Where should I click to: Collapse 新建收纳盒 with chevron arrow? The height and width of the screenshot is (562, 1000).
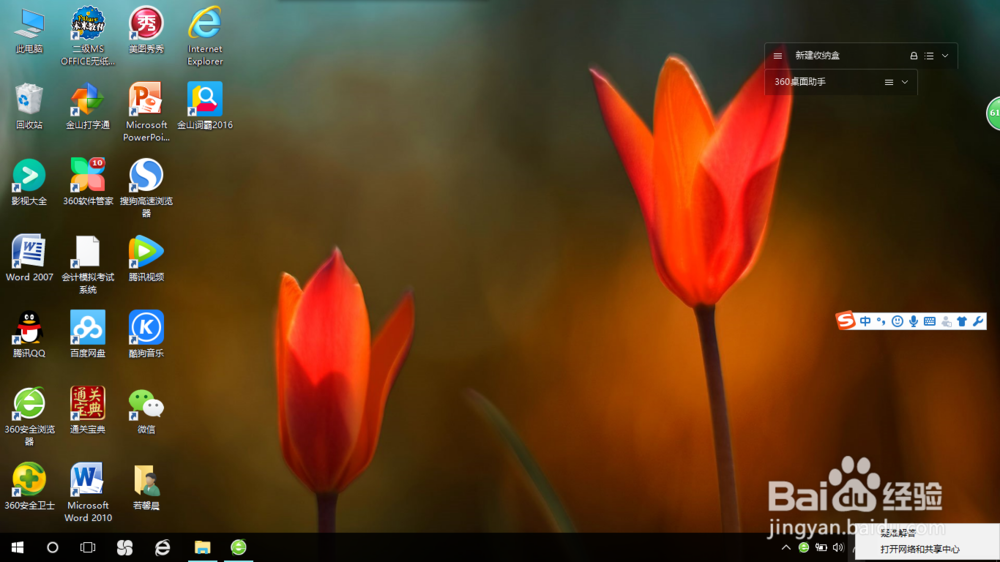(x=945, y=55)
